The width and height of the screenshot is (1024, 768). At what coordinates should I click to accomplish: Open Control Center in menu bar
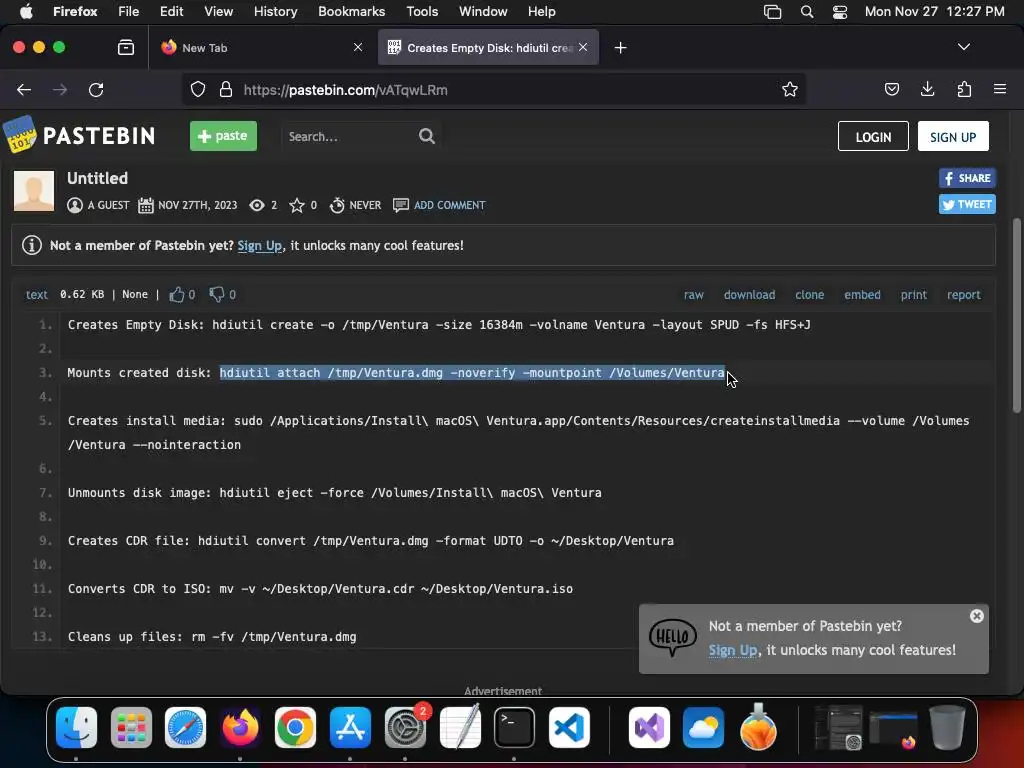pyautogui.click(x=839, y=11)
